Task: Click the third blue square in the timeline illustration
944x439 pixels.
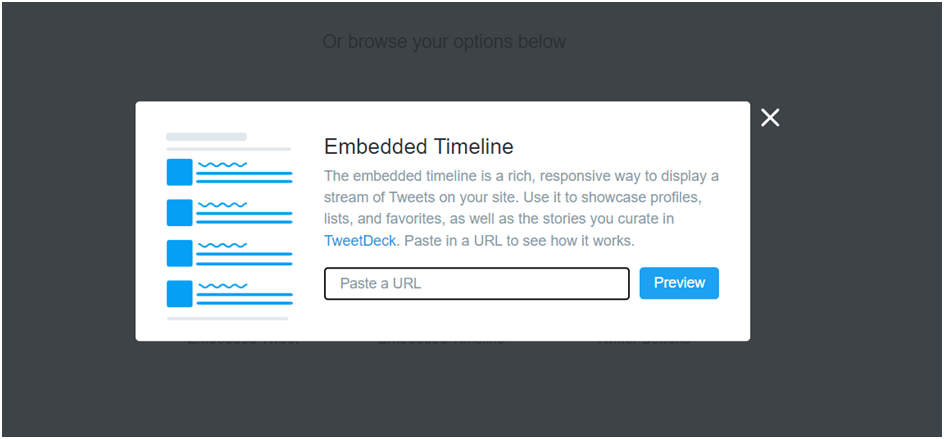Action: pos(179,253)
